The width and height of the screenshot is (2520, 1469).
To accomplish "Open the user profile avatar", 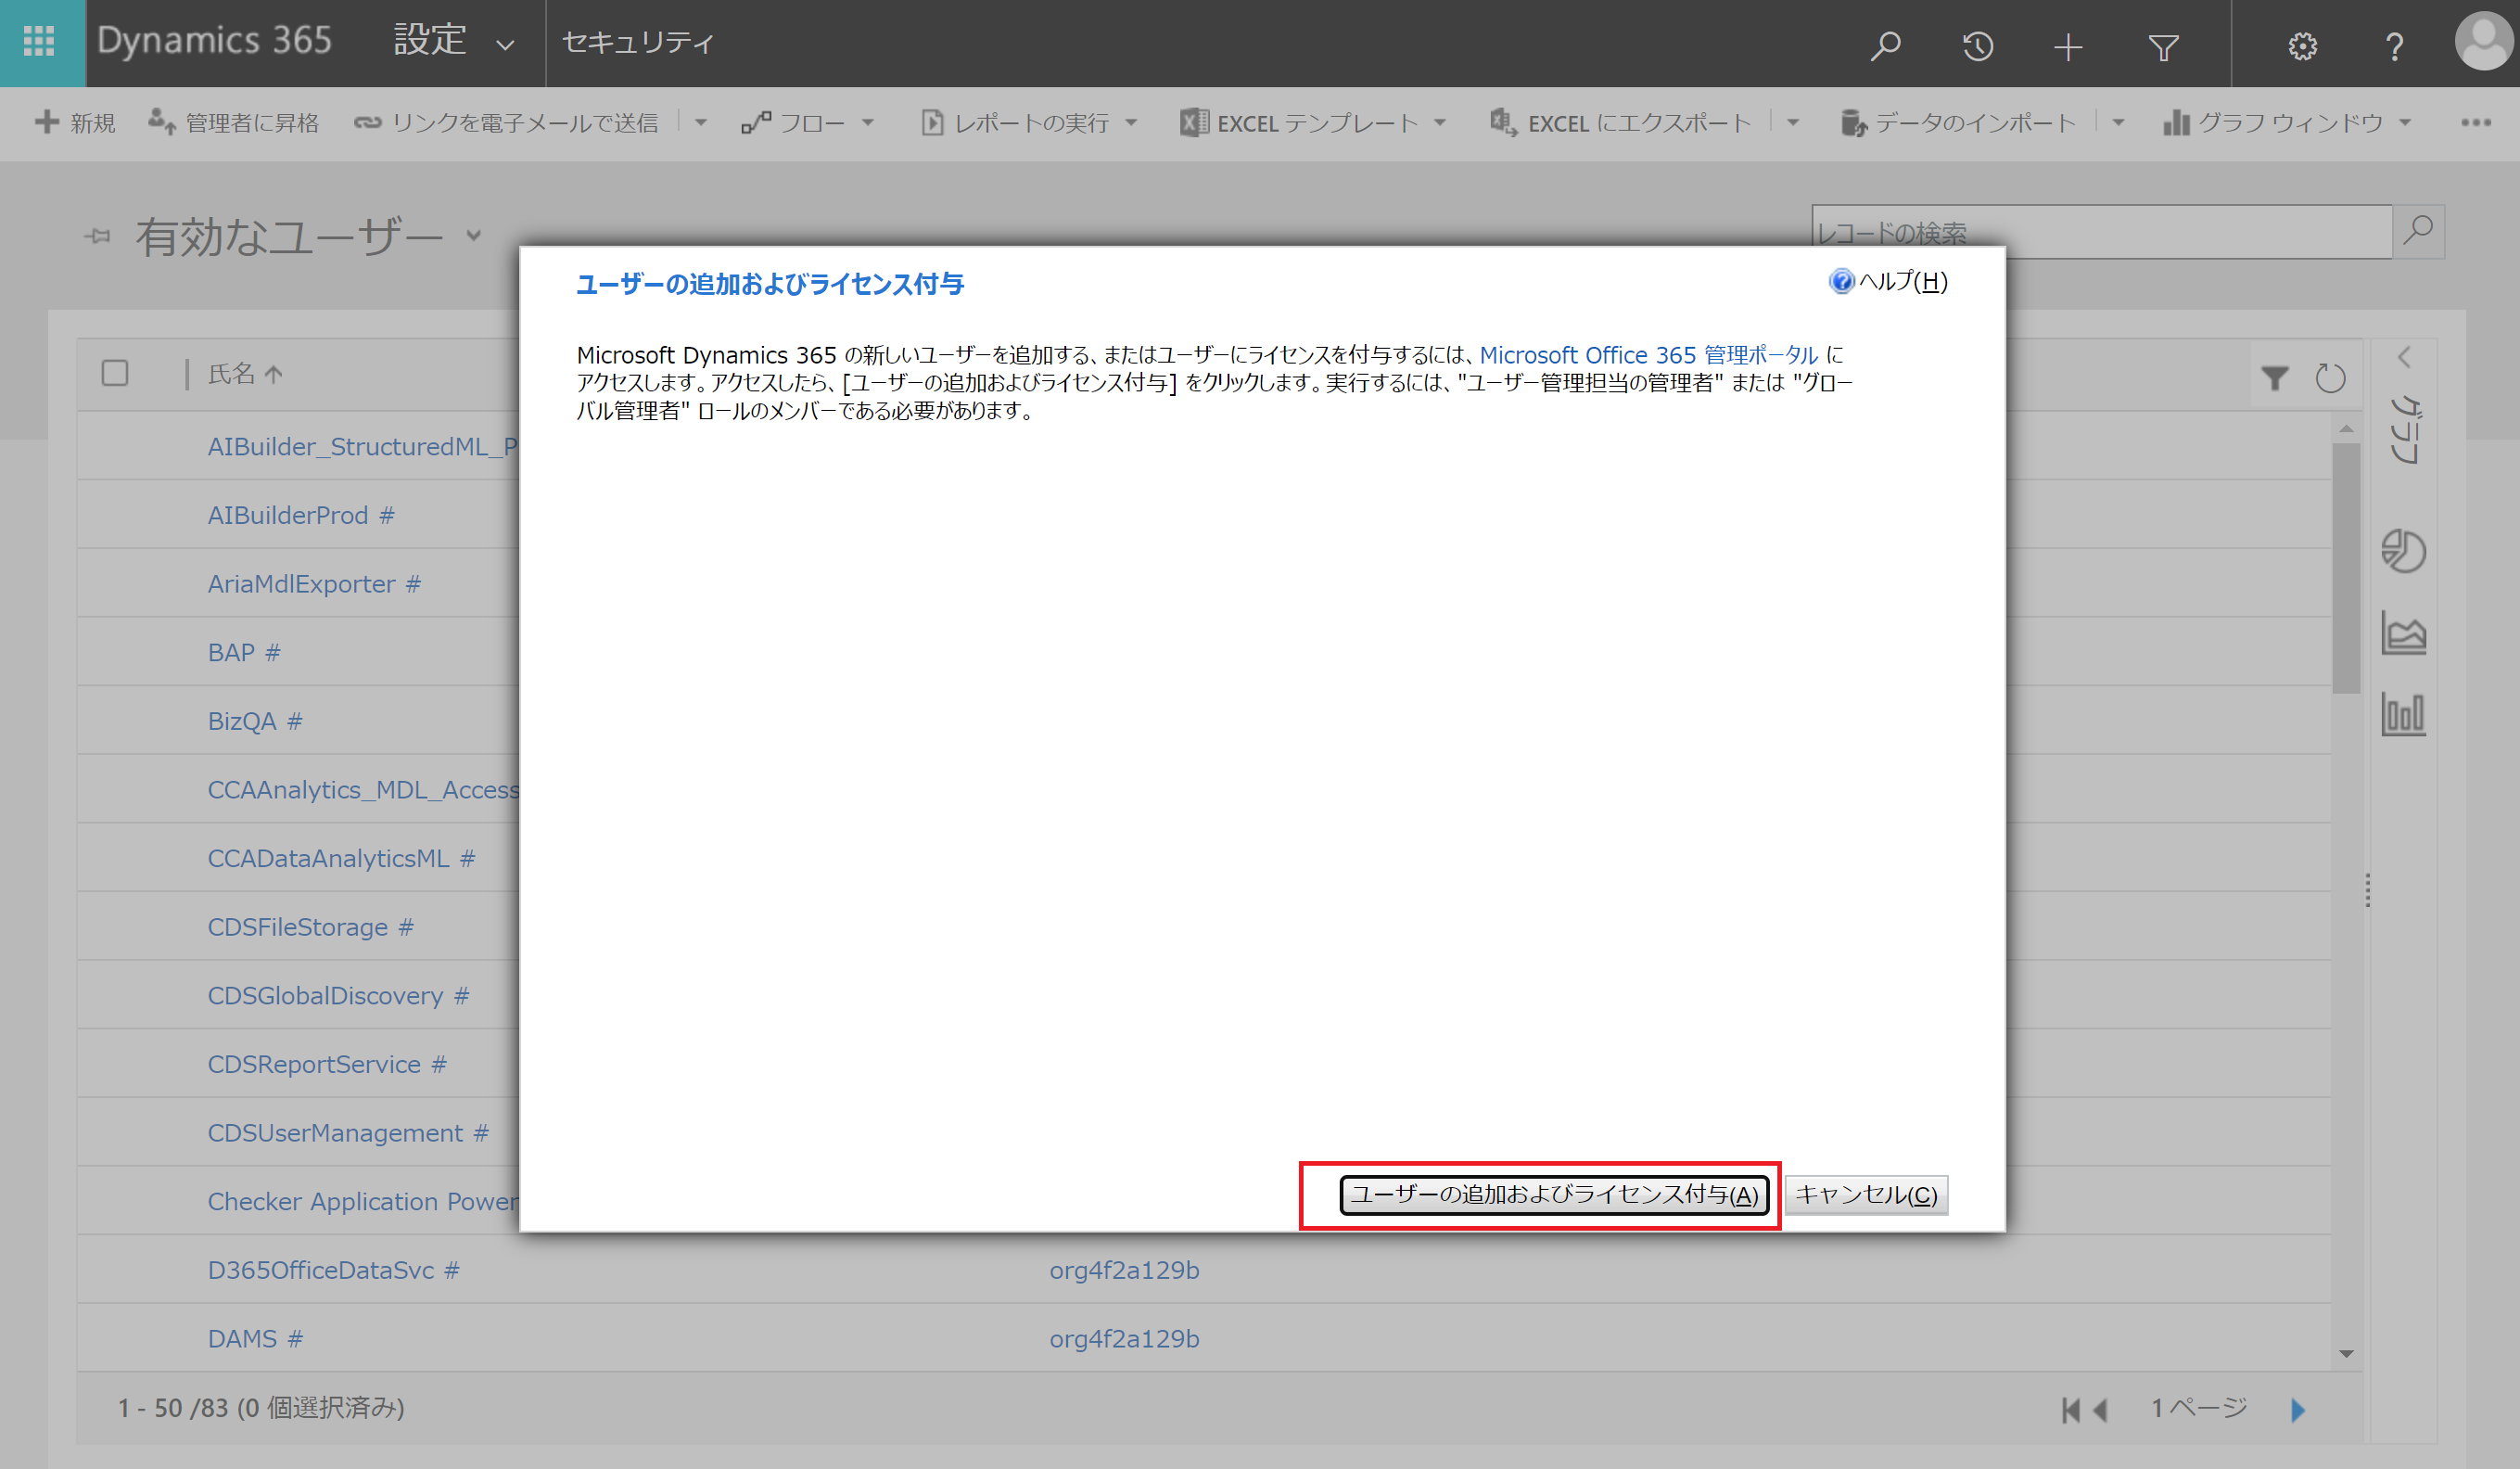I will [2484, 42].
